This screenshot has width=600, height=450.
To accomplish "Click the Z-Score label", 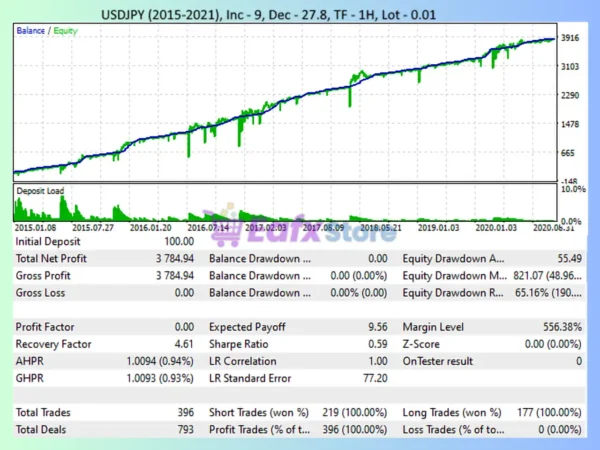I will pyautogui.click(x=421, y=344).
